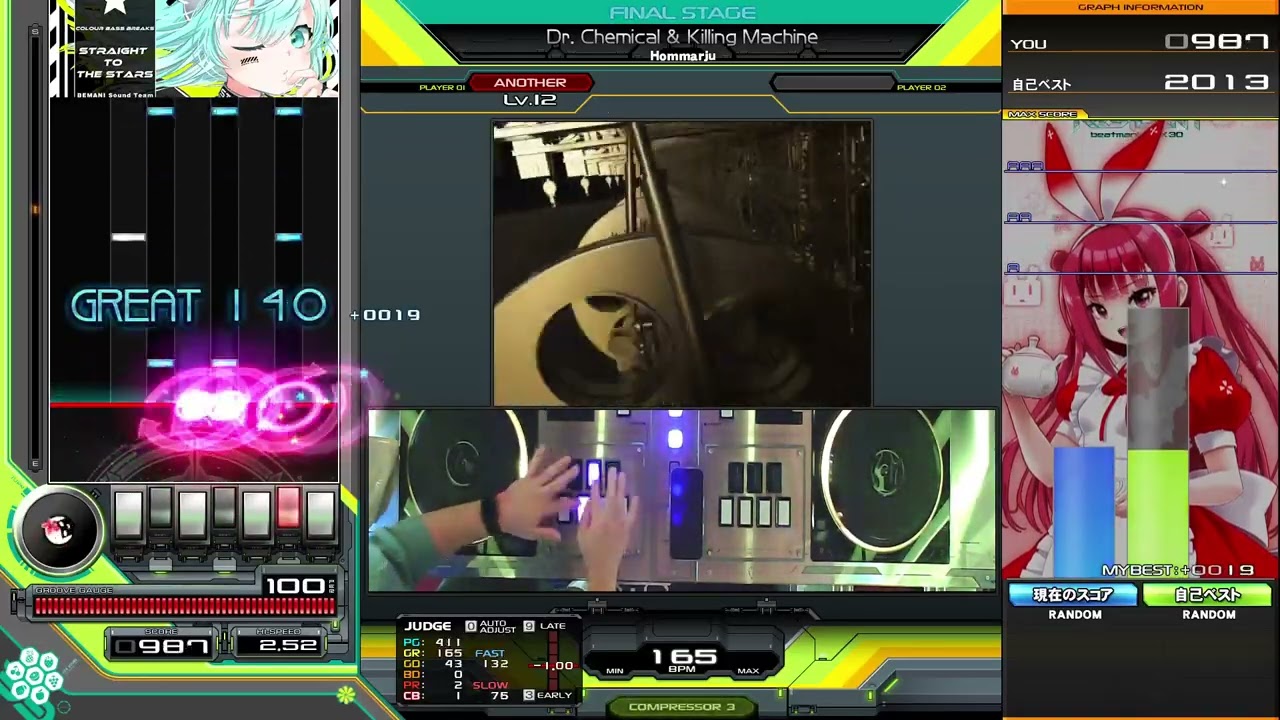This screenshot has width=1280, height=720.
Task: Click the red groove gauge bar
Action: pyautogui.click(x=184, y=605)
